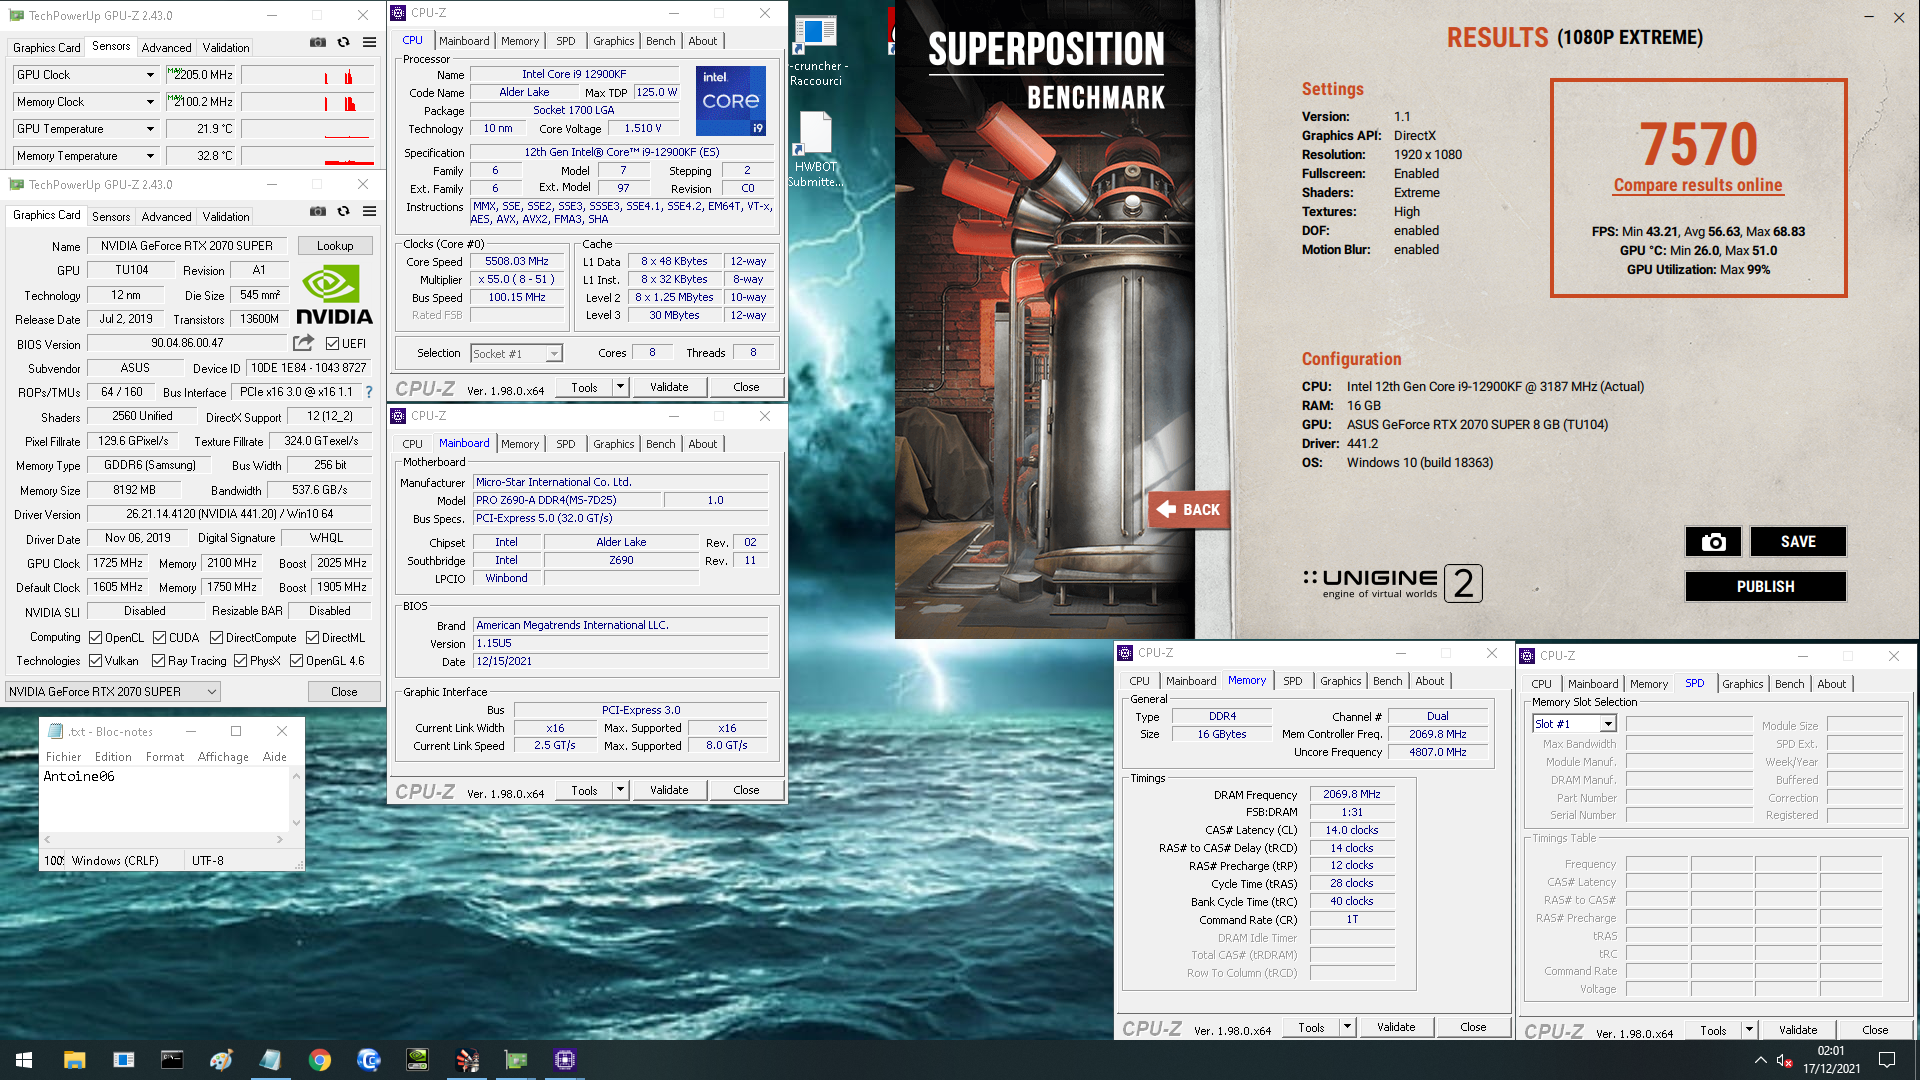Click the camera screenshot button in Superposition
This screenshot has height=1080, width=1920.
coord(1713,541)
